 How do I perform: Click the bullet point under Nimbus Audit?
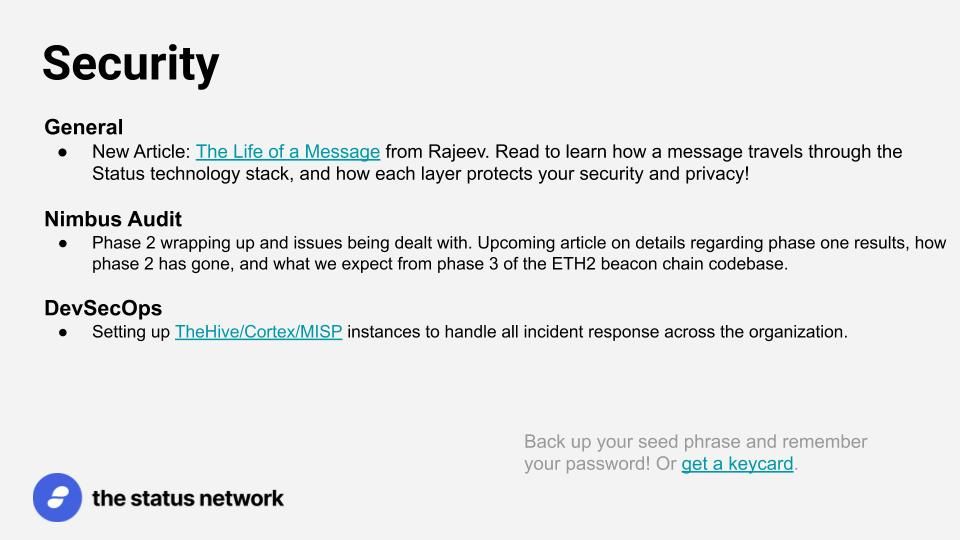coord(63,243)
